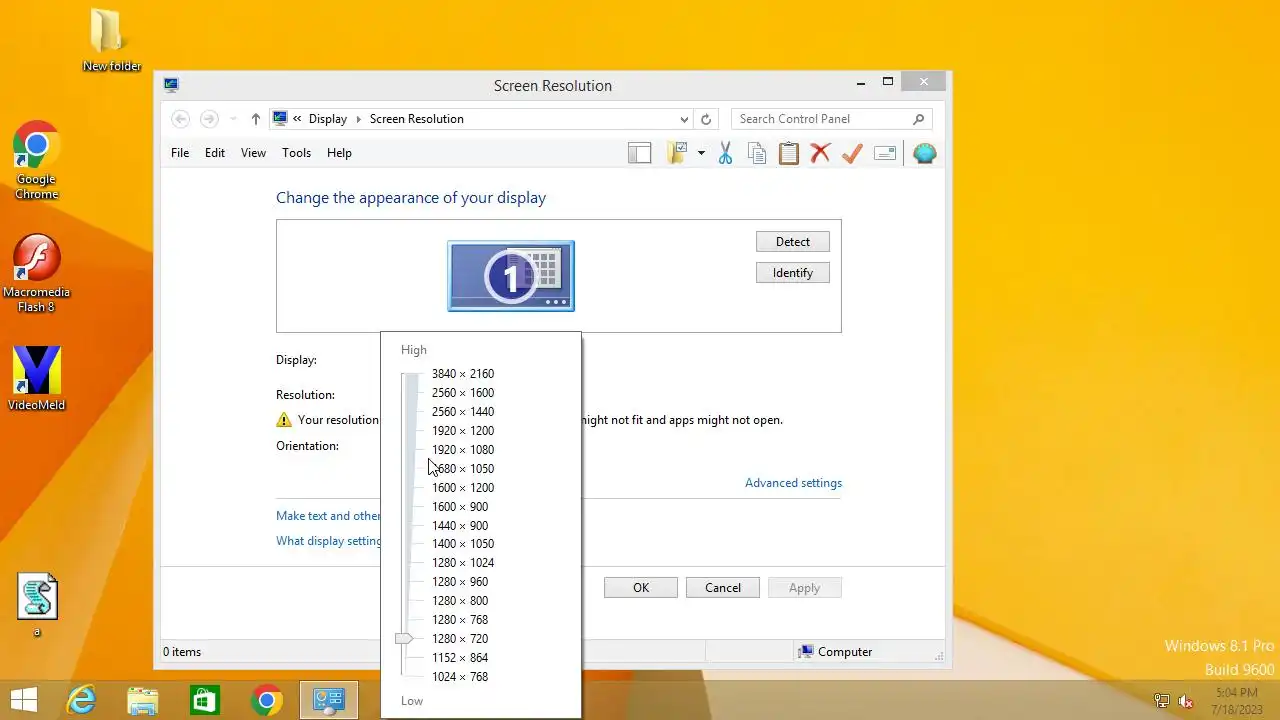Image resolution: width=1280 pixels, height=720 pixels.
Task: Click the Refresh button in address bar
Action: click(x=706, y=119)
